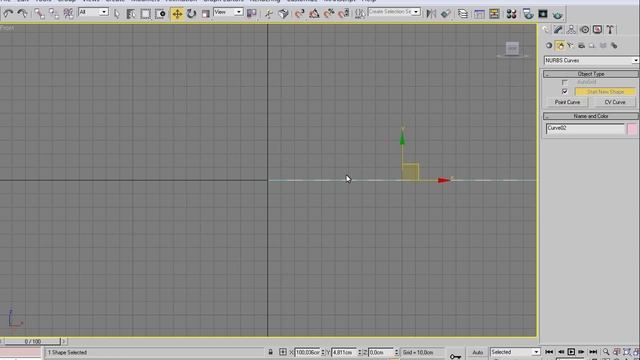Viewport: 640px width, 360px height.
Task: Click the Point Curve button
Action: coord(567,102)
